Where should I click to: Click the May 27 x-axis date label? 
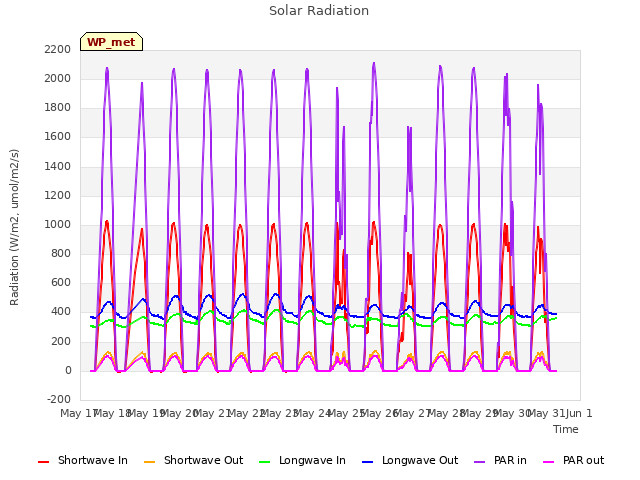pyautogui.click(x=411, y=413)
